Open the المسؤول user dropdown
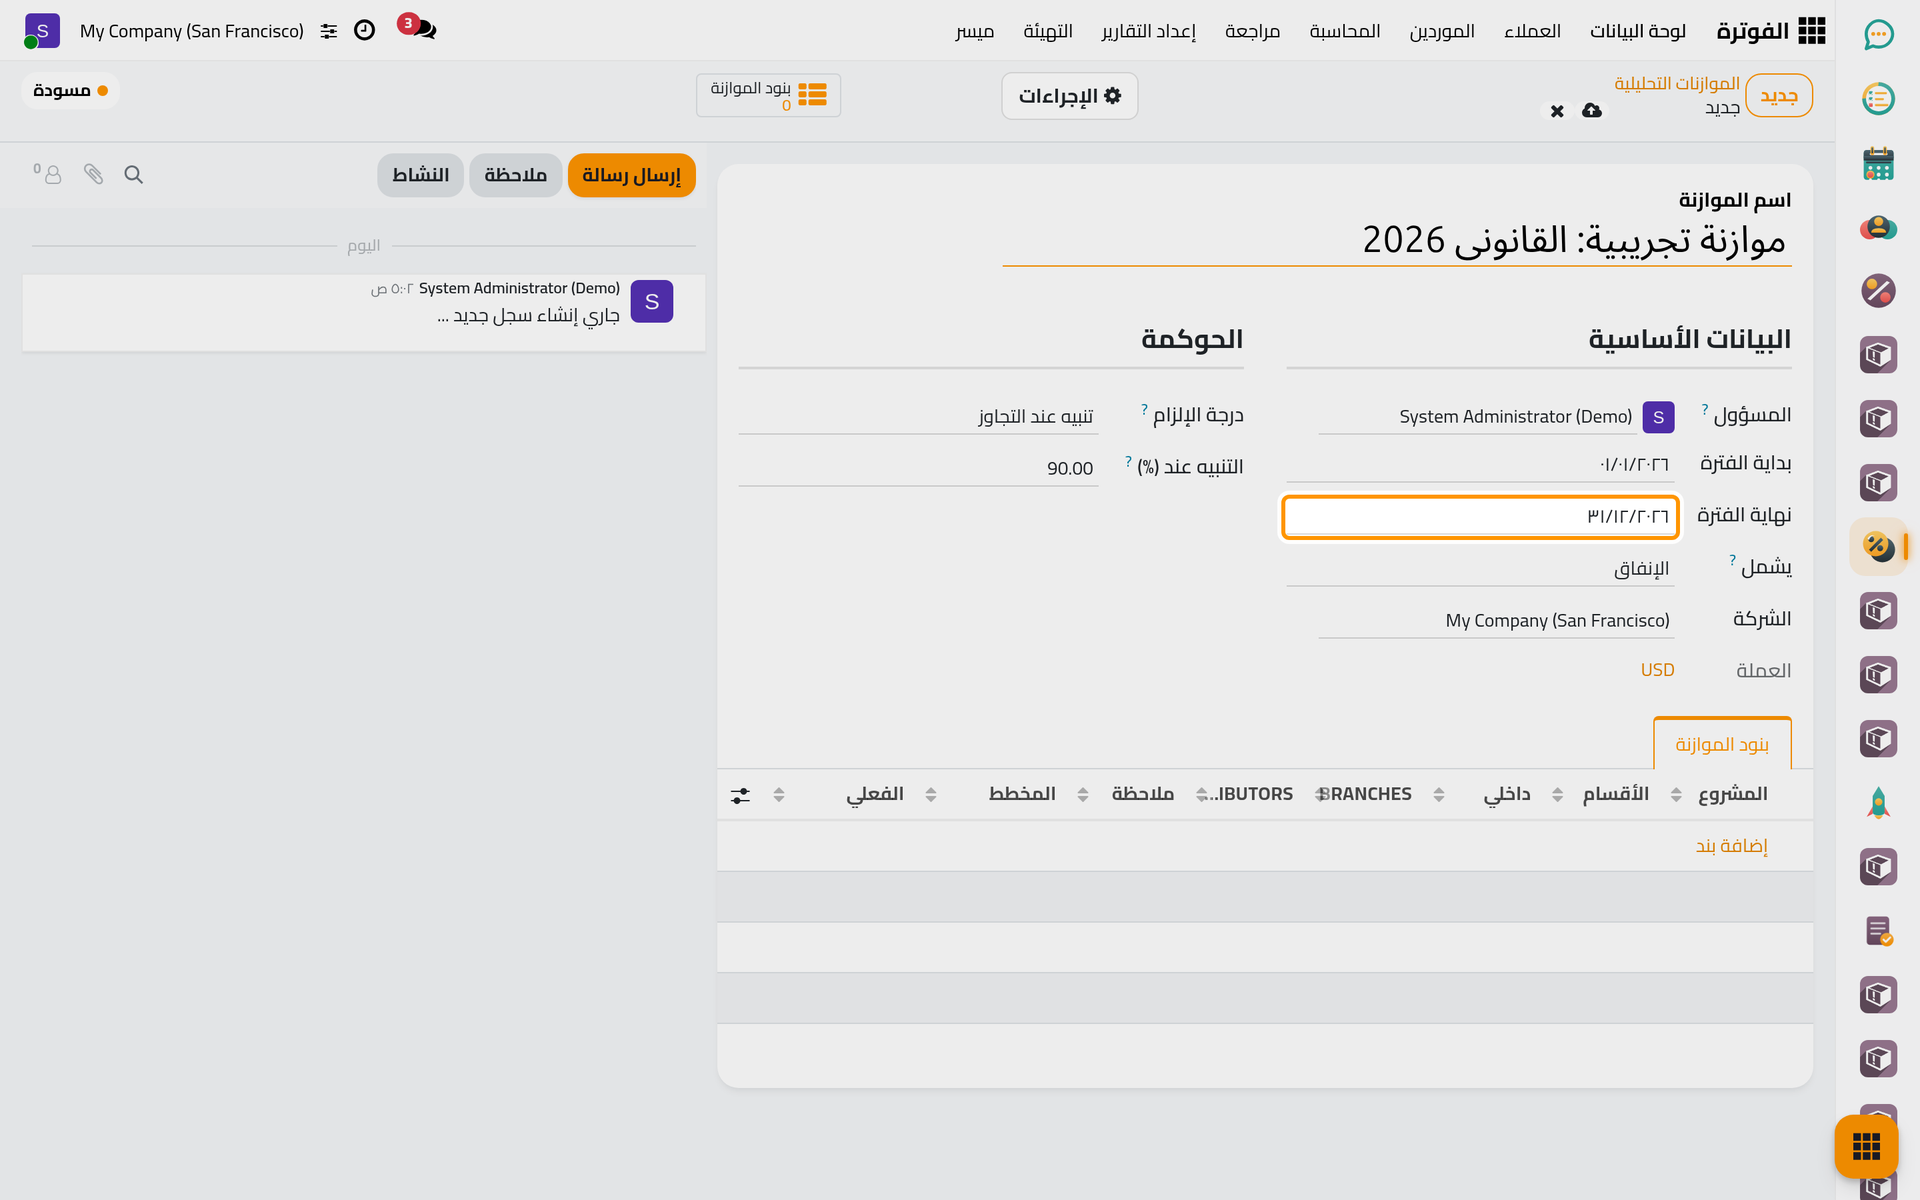 click(1478, 417)
